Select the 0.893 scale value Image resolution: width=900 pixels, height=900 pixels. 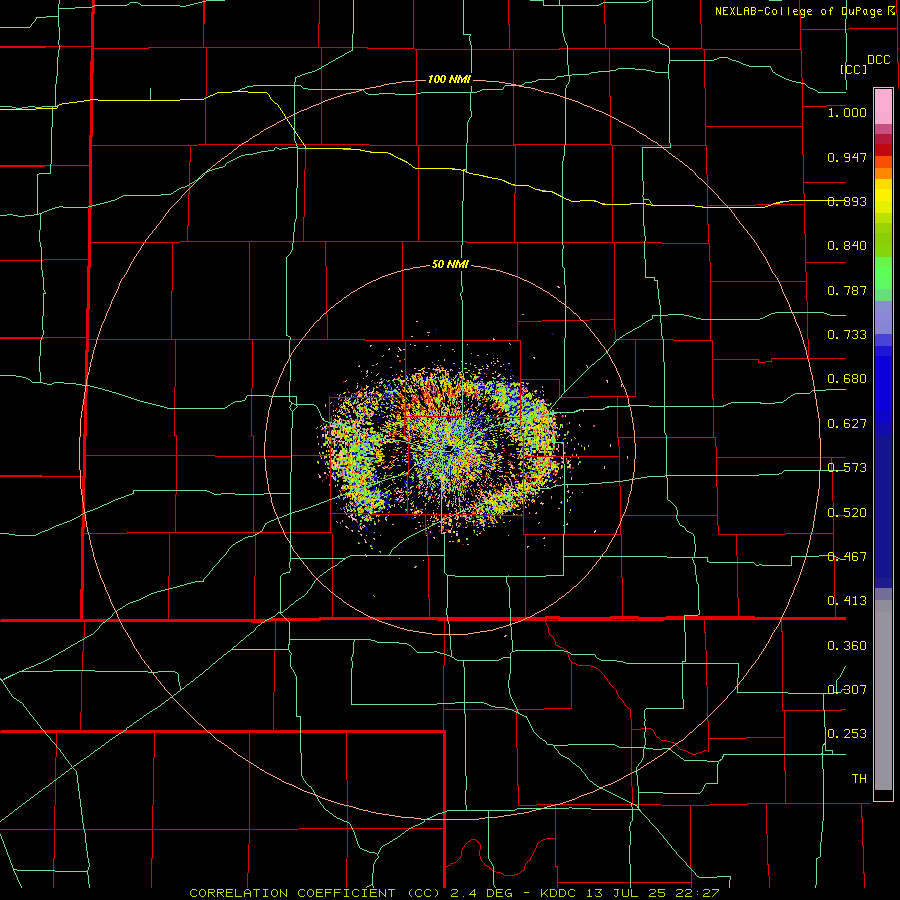point(847,201)
